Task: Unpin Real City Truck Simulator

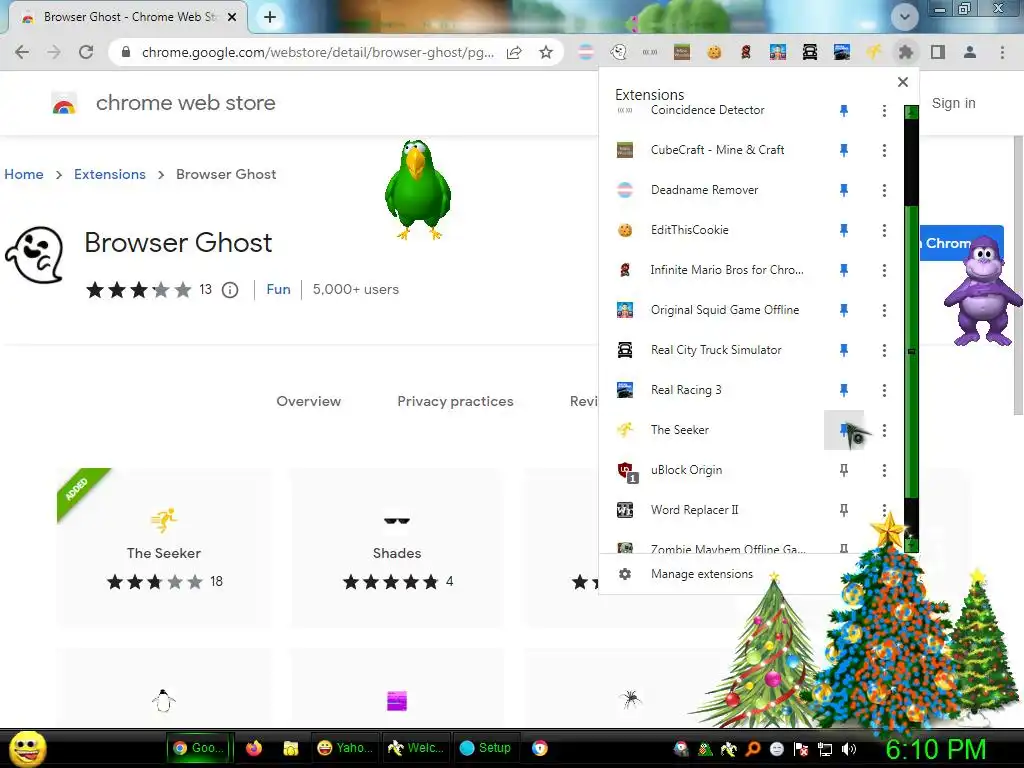Action: click(x=844, y=350)
